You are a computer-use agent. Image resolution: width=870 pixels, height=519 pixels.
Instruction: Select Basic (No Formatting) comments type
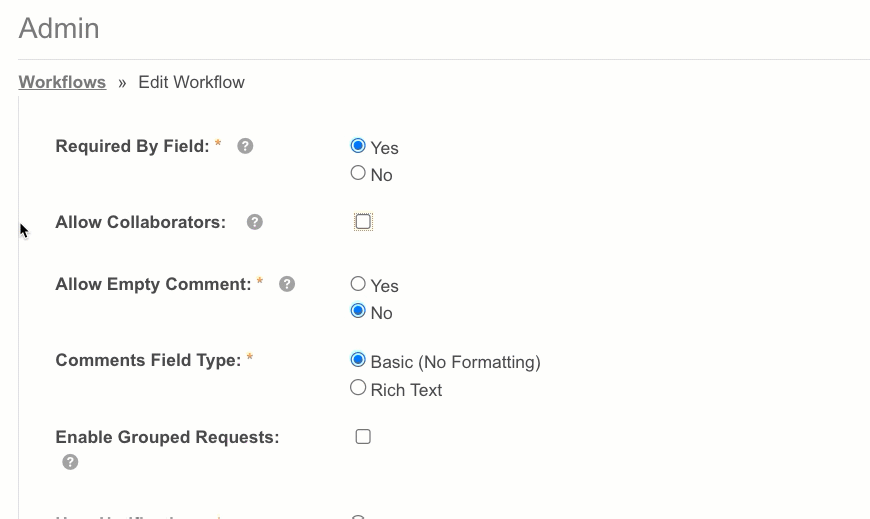click(358, 360)
